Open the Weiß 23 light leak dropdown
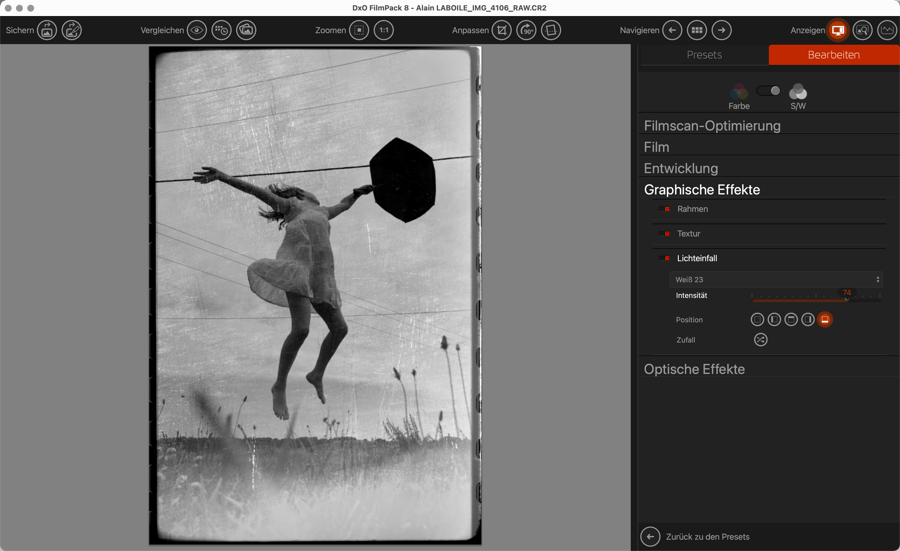 (x=777, y=280)
